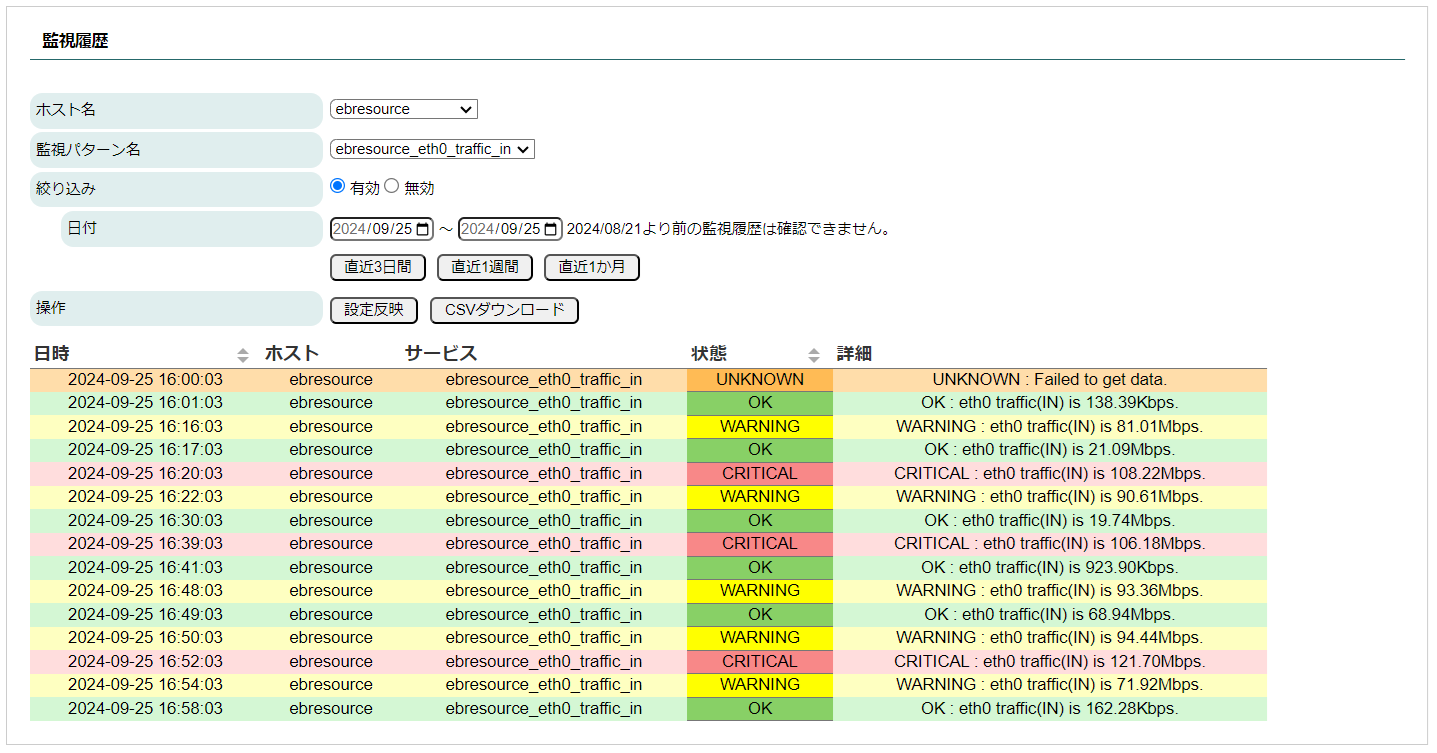The width and height of the screenshot is (1437, 753).
Task: Click timestamp 2024-09-25 16:30:03
Action: [x=145, y=521]
